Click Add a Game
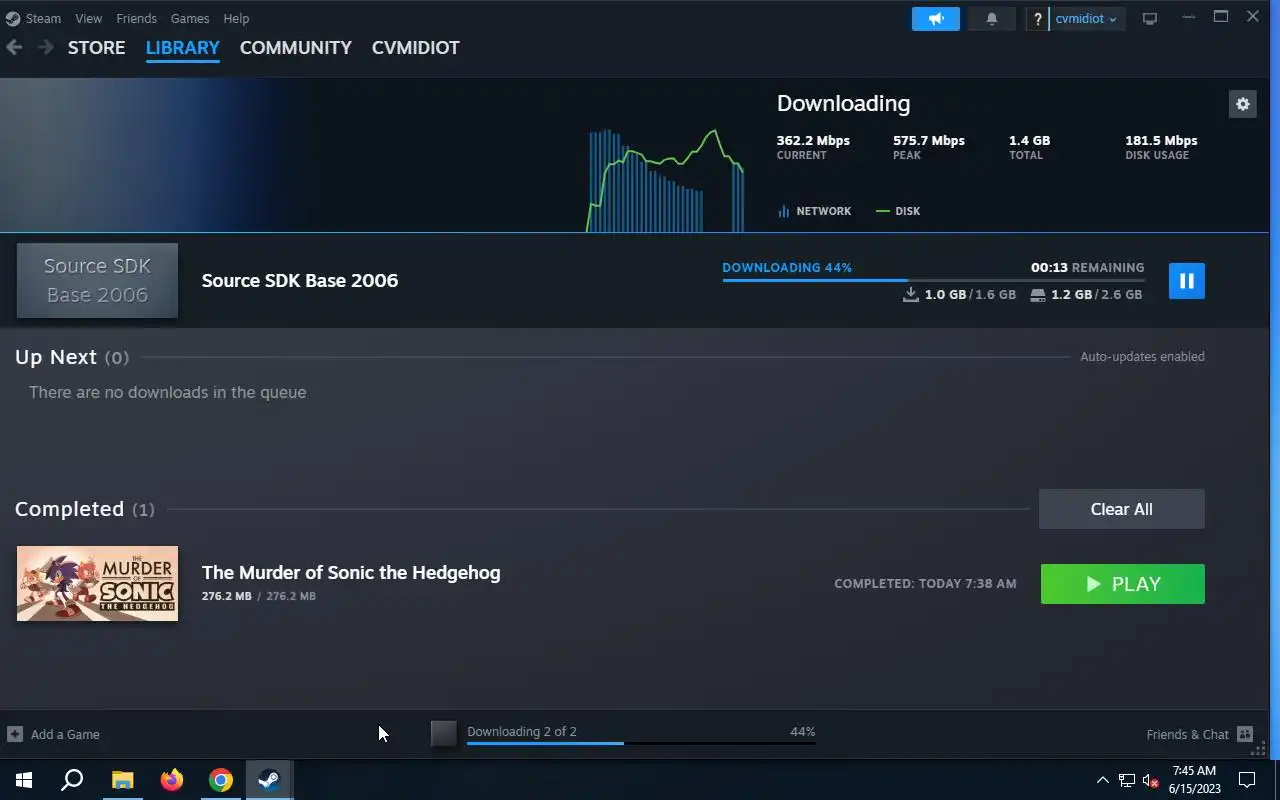 pos(54,734)
